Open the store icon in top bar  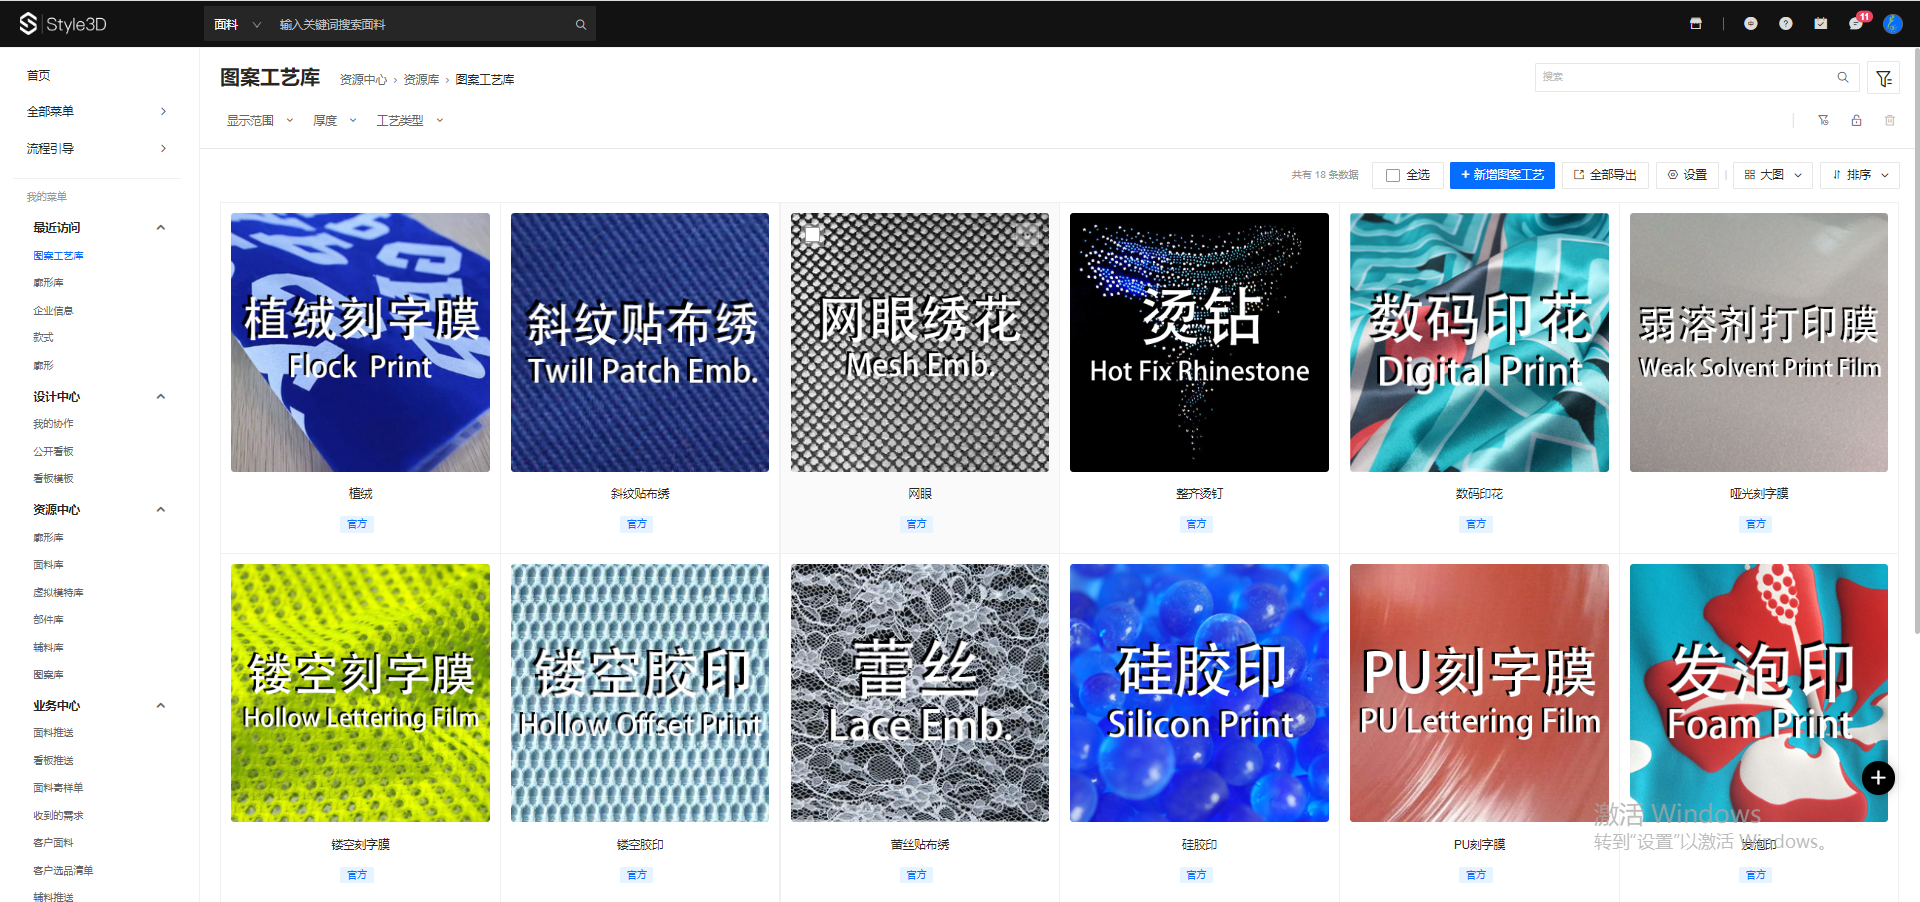pyautogui.click(x=1695, y=24)
